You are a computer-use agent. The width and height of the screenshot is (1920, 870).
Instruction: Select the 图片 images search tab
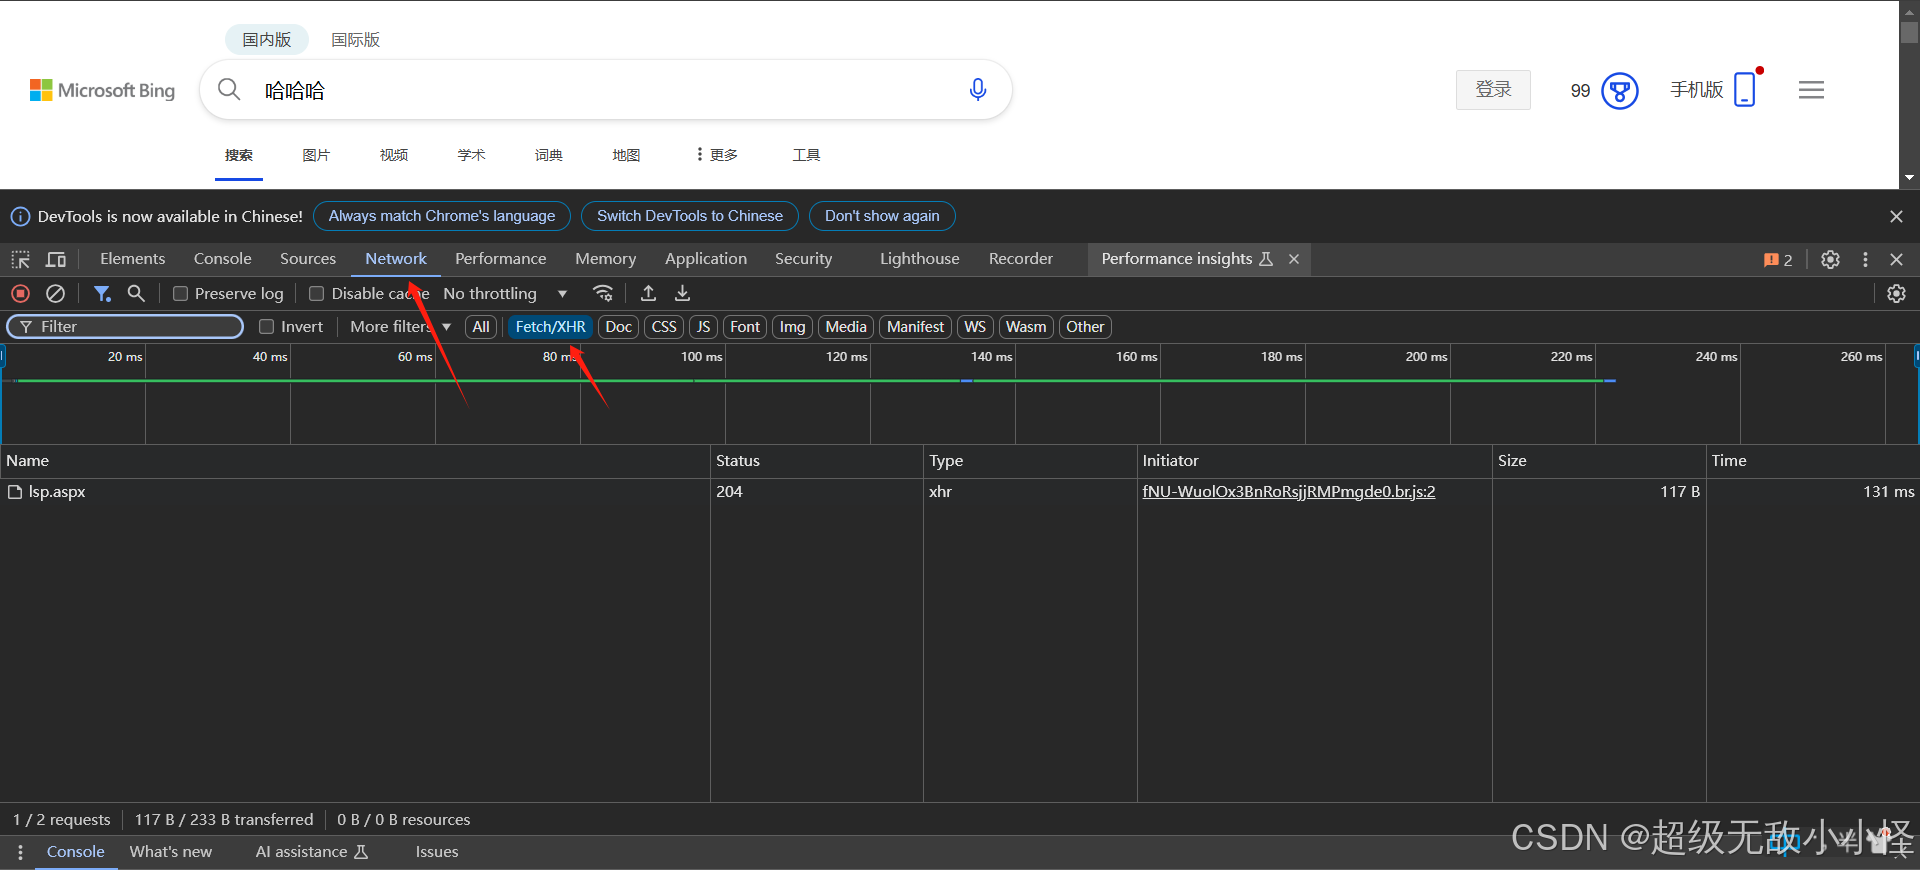tap(316, 155)
